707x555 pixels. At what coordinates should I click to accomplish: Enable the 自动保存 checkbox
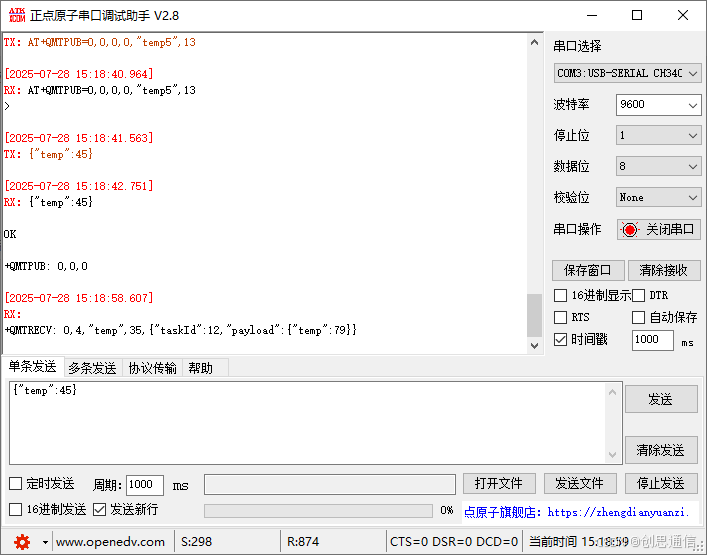pyautogui.click(x=638, y=317)
